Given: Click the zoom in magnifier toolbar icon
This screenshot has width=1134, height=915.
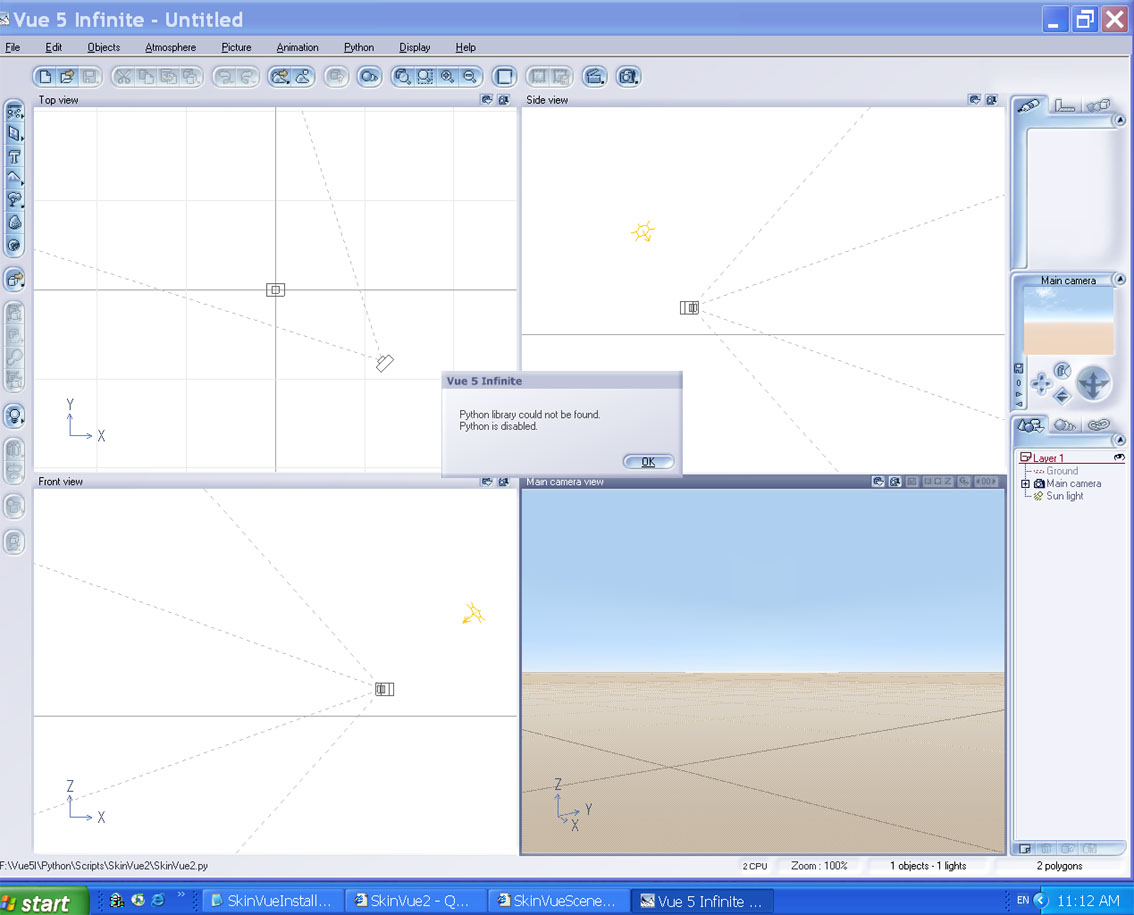Looking at the screenshot, I should [447, 76].
